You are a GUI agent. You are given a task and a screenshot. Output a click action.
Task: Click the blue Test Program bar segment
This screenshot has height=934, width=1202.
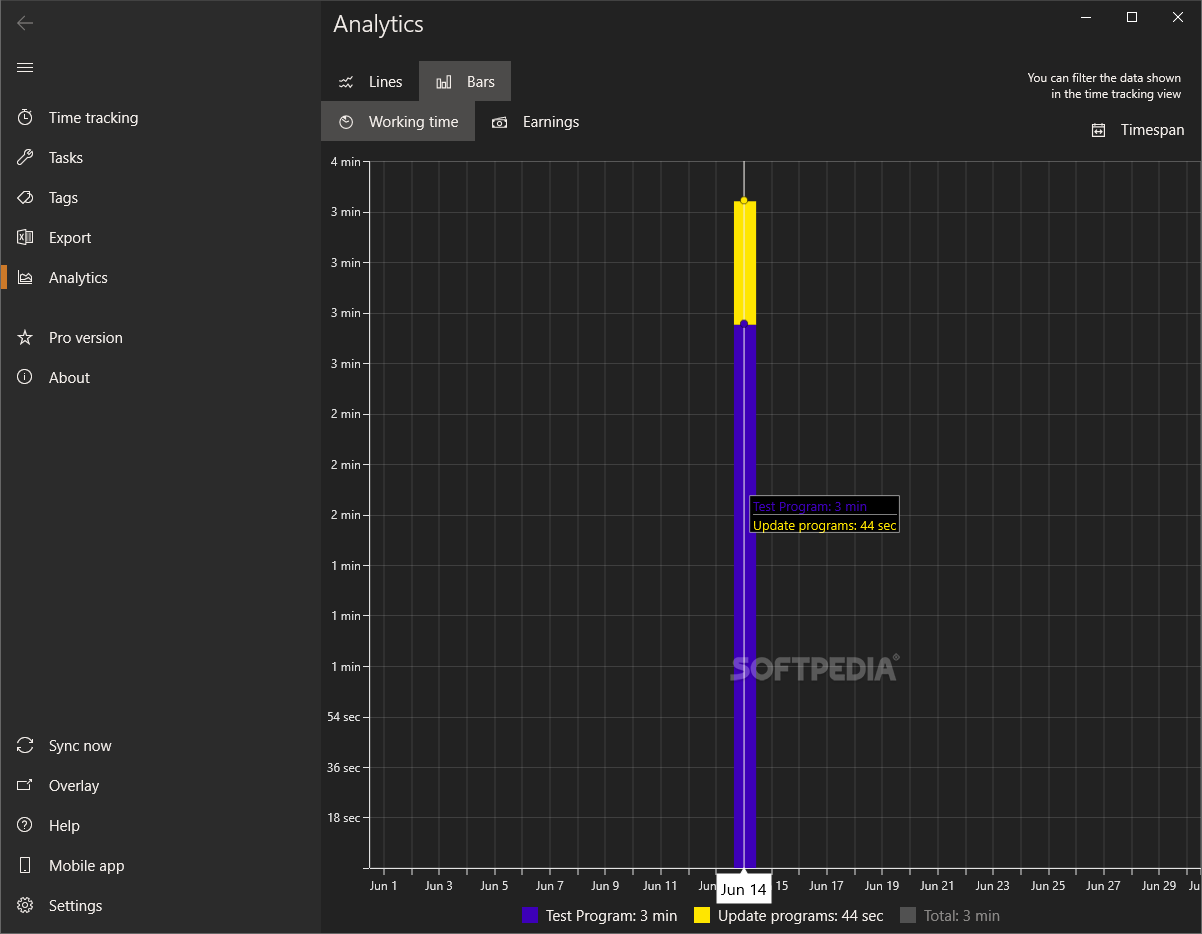tap(745, 596)
